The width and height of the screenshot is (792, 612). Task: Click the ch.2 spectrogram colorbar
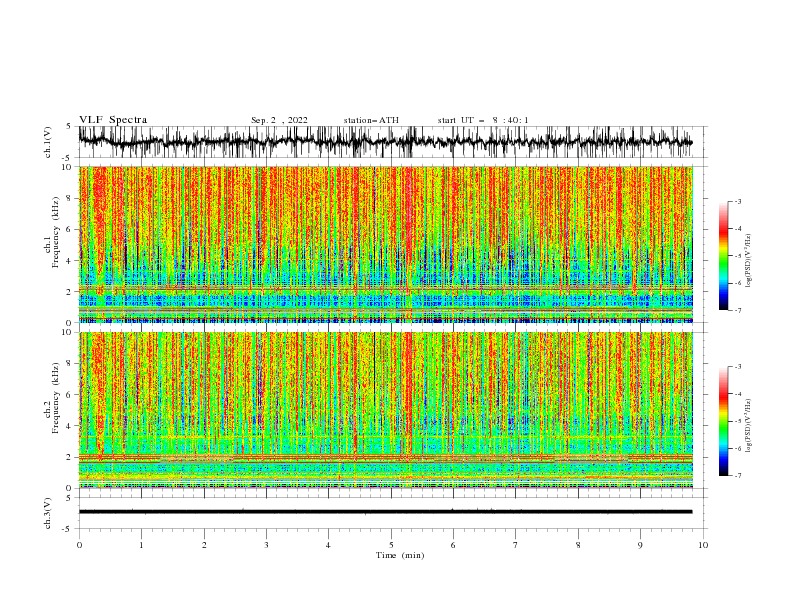723,421
